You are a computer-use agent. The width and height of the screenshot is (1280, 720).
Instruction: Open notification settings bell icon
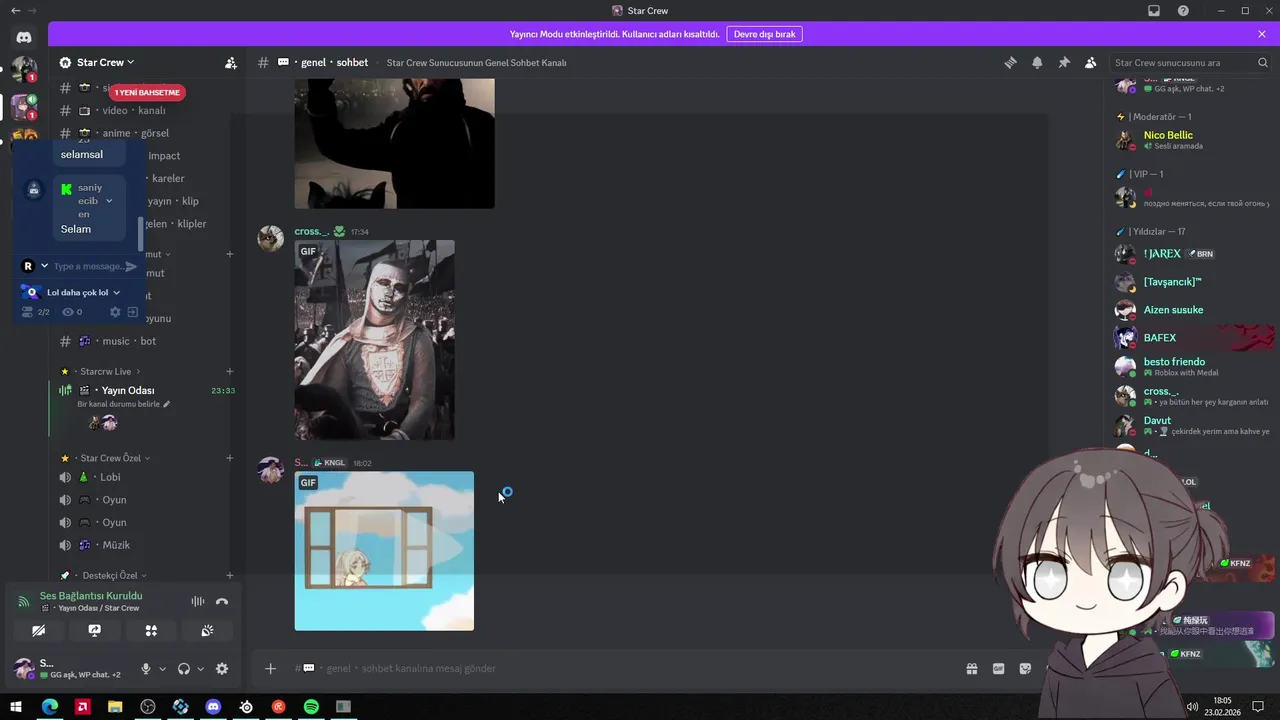(x=1037, y=62)
